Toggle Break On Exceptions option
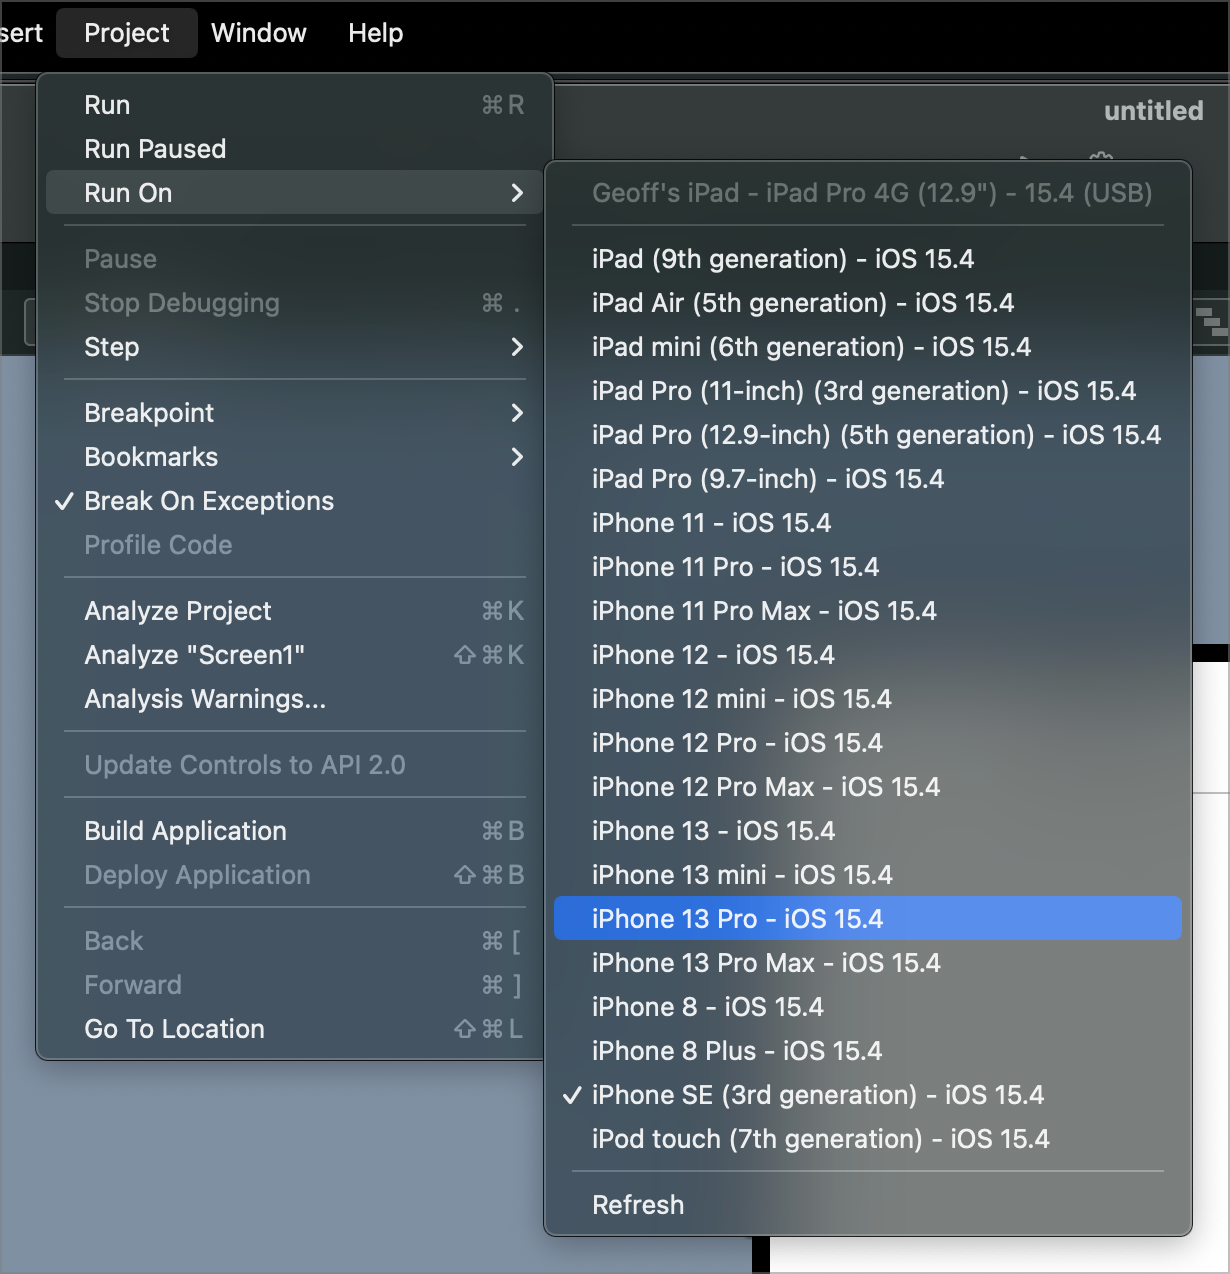The height and width of the screenshot is (1274, 1230). click(209, 501)
